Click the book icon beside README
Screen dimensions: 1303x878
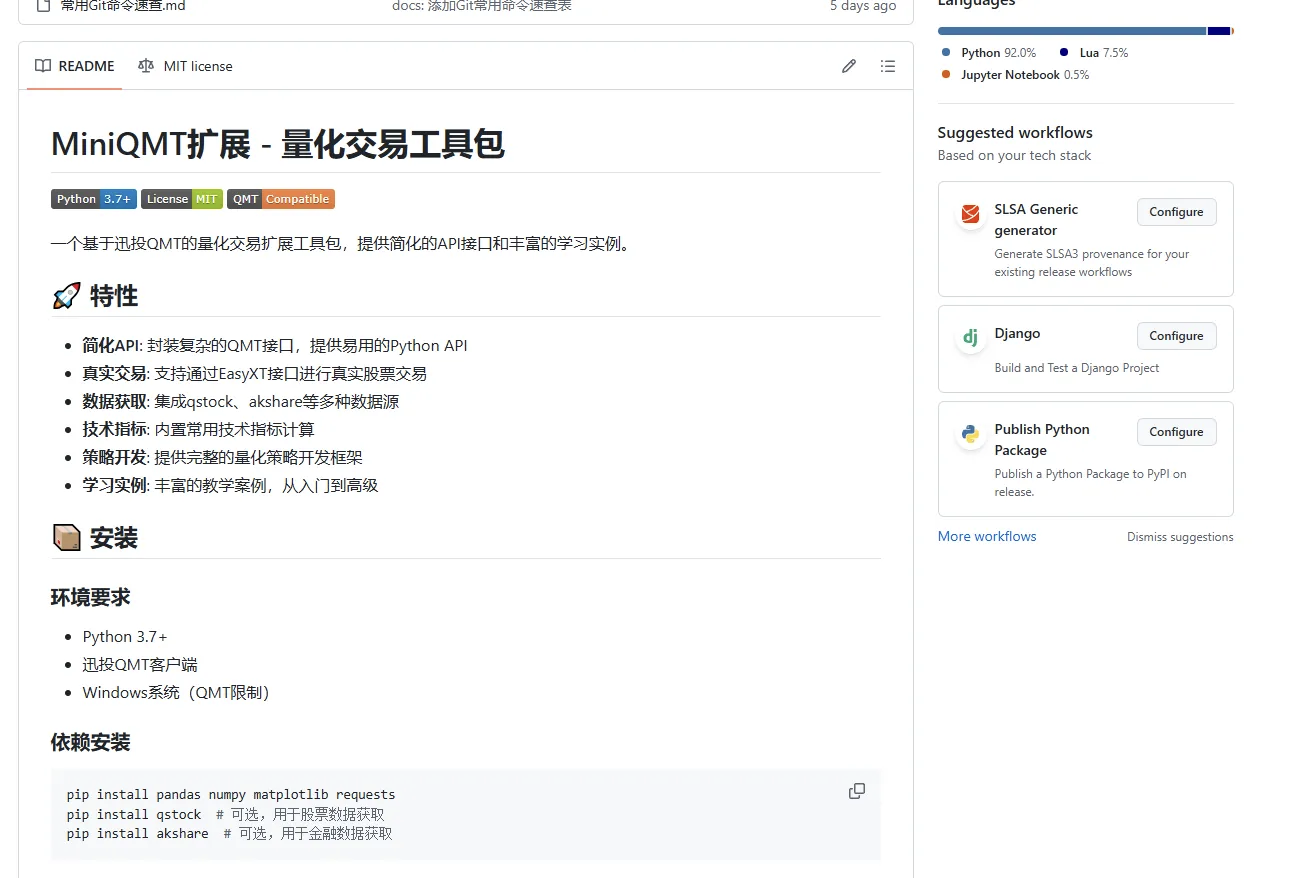[43, 65]
